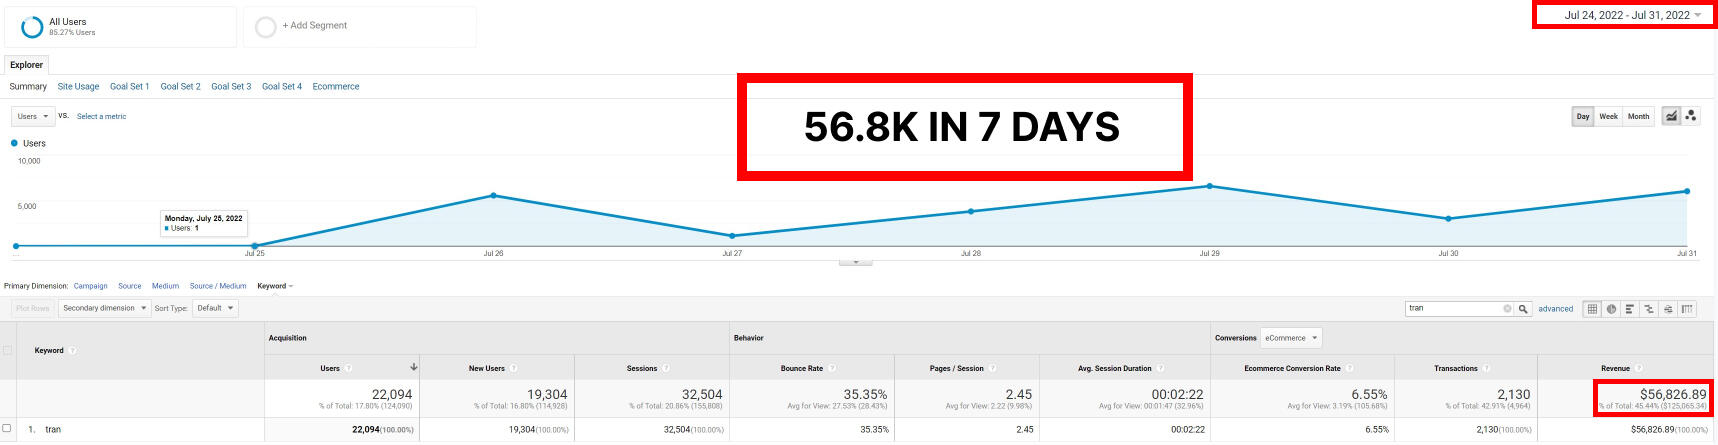The height and width of the screenshot is (445, 1718).
Task: Set graph interval to Week
Action: (x=1608, y=117)
